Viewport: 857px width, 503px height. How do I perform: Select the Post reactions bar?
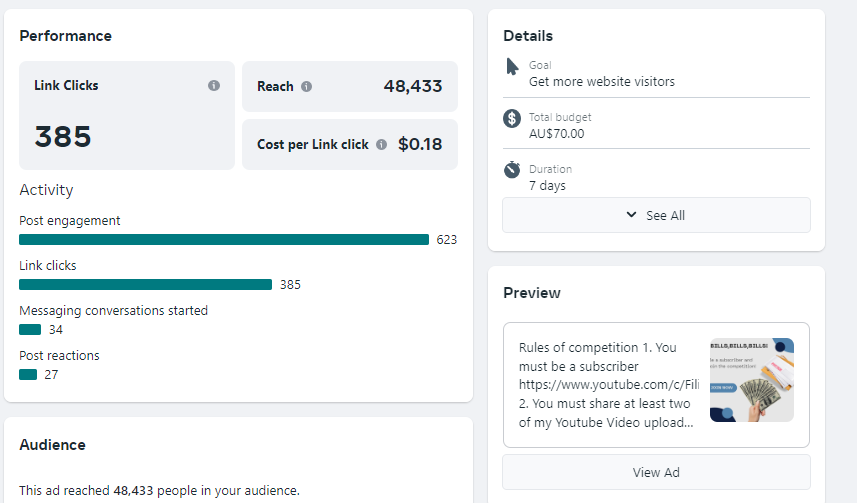click(x=28, y=375)
